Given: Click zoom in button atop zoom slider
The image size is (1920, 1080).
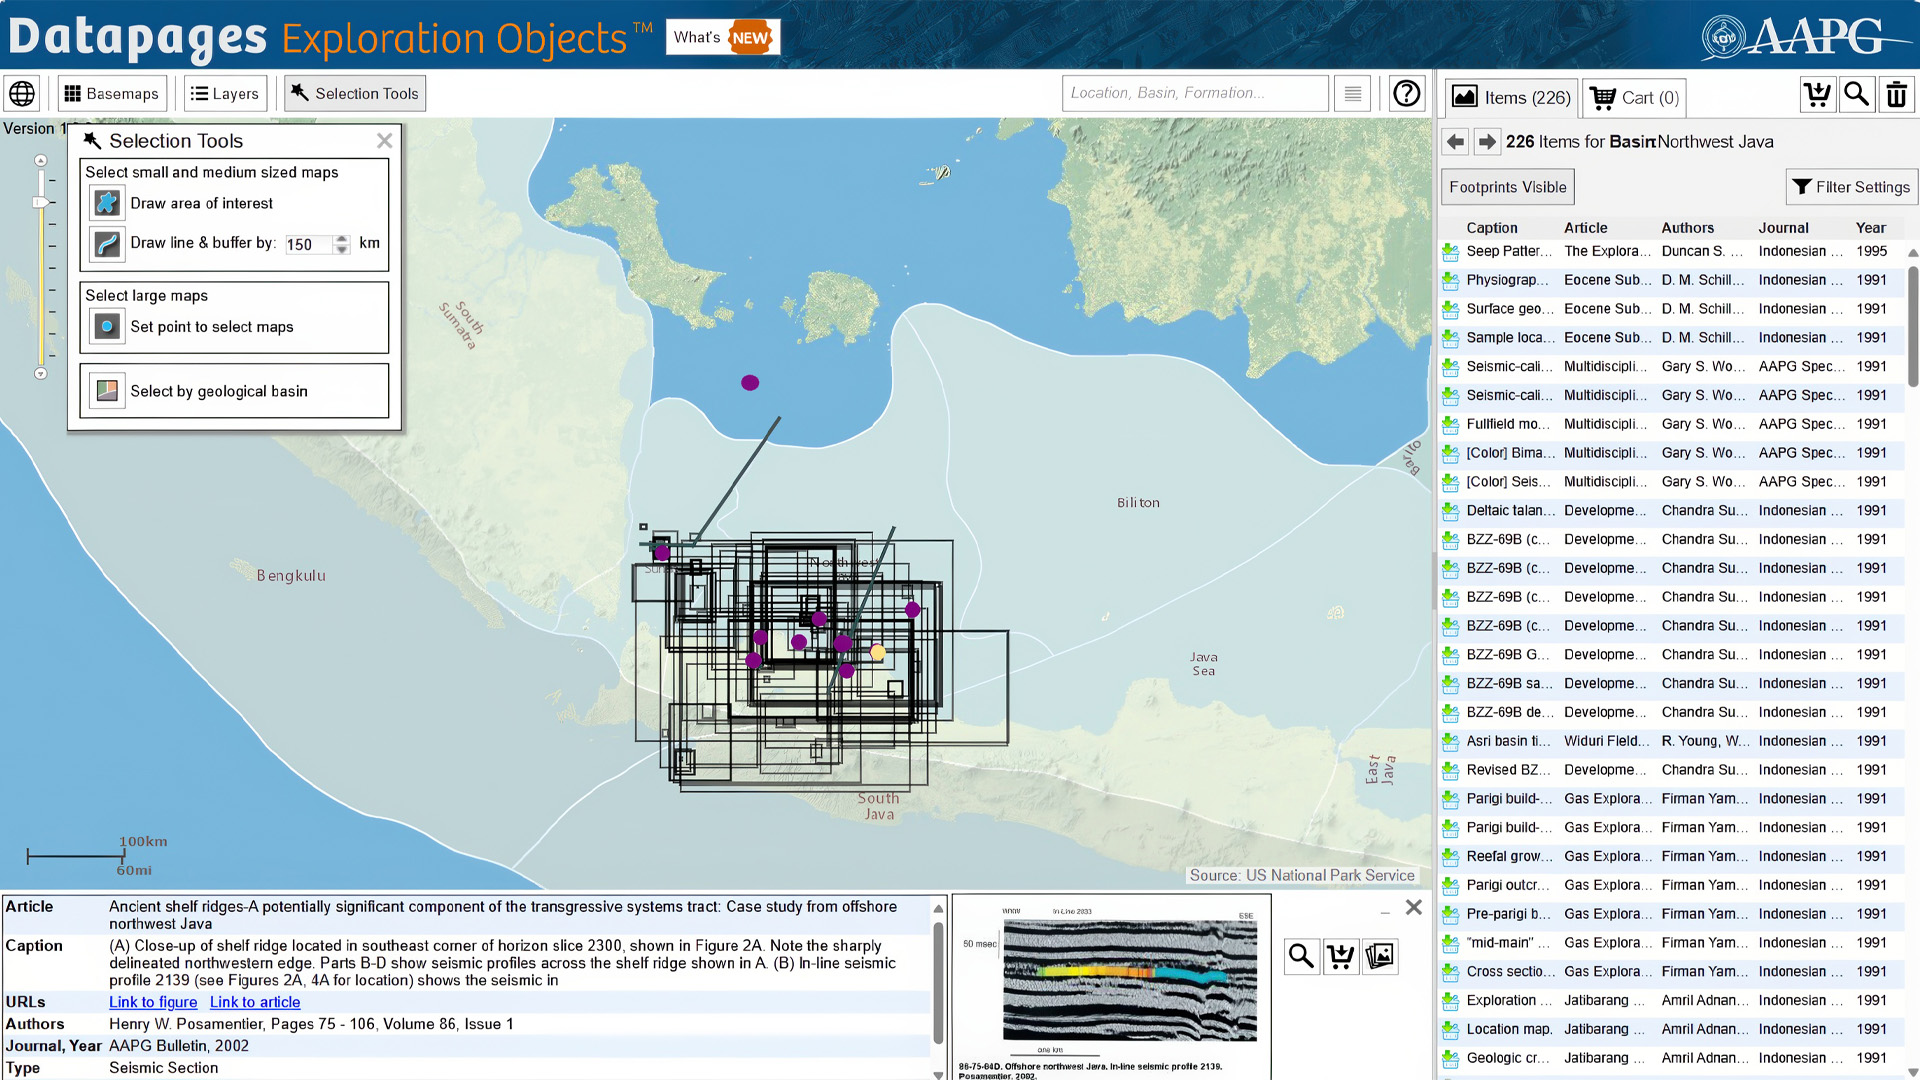Looking at the screenshot, I should [41, 161].
